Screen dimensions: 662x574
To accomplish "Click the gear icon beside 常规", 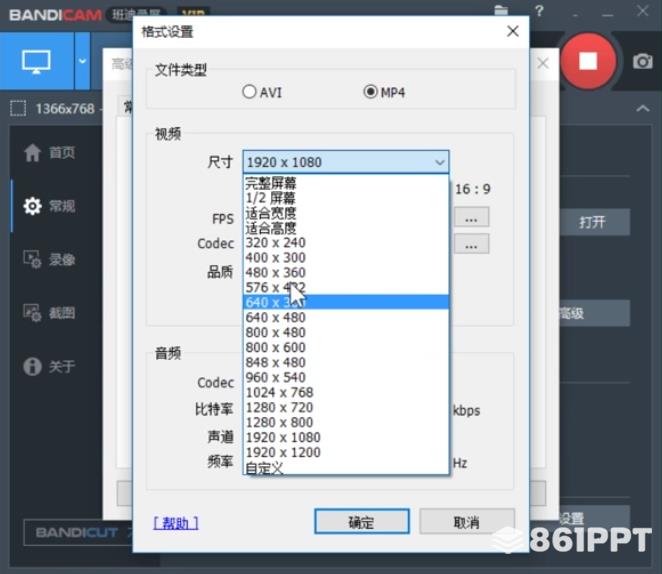I will 33,206.
